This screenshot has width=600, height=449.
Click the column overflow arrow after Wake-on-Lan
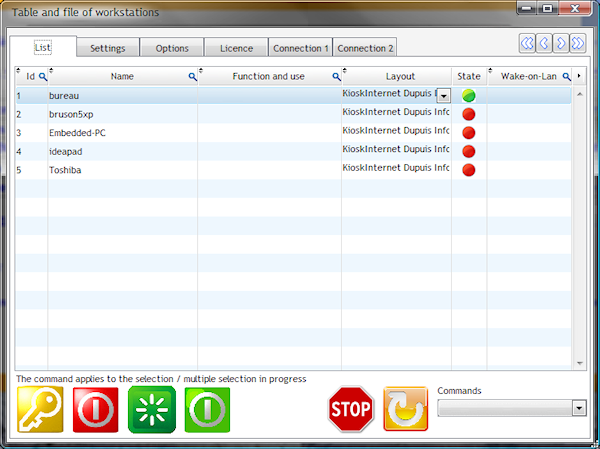[x=579, y=76]
